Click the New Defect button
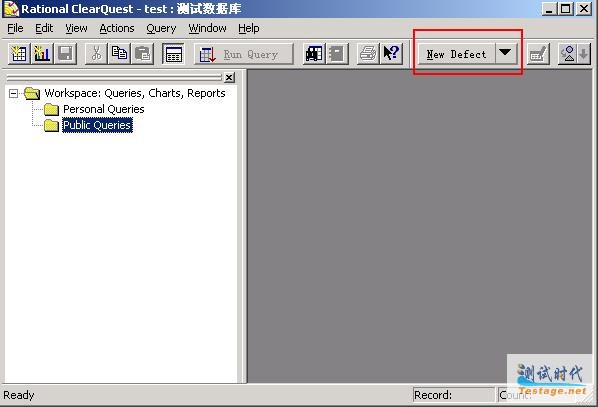The height and width of the screenshot is (407, 598). [x=457, y=54]
